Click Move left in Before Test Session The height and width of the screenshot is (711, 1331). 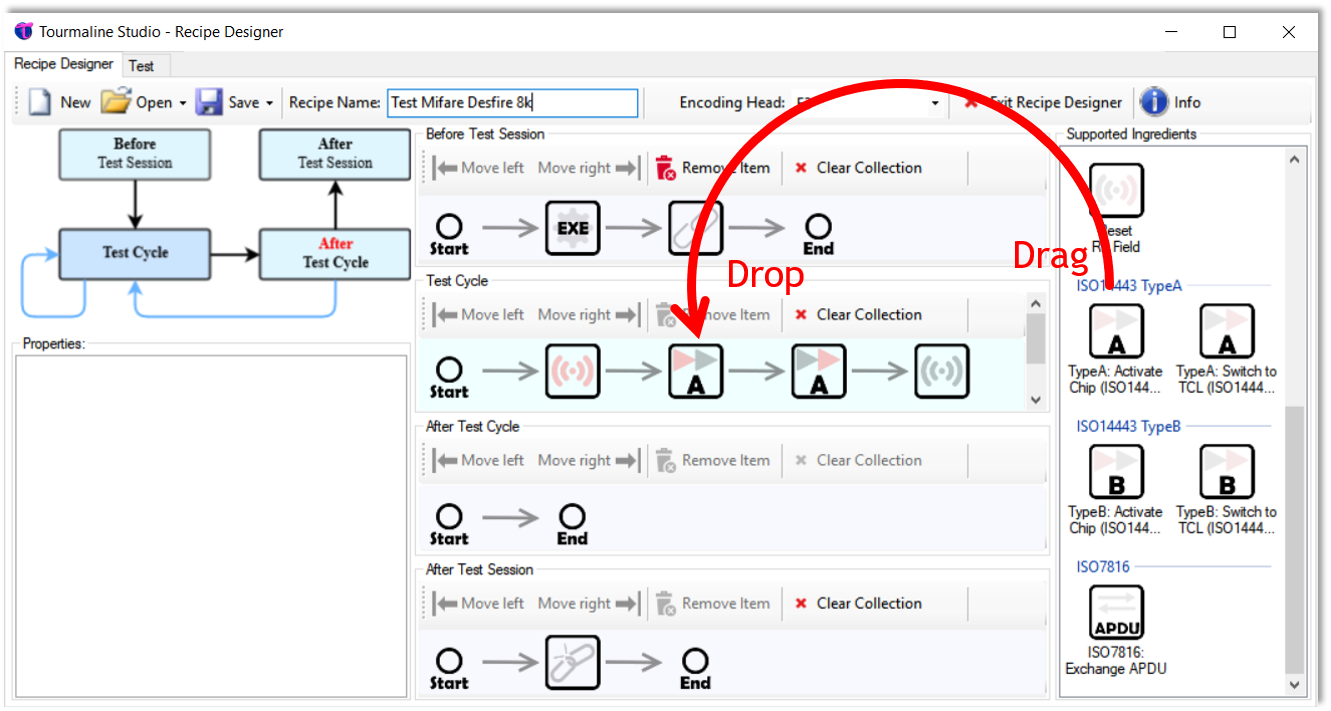(480, 168)
